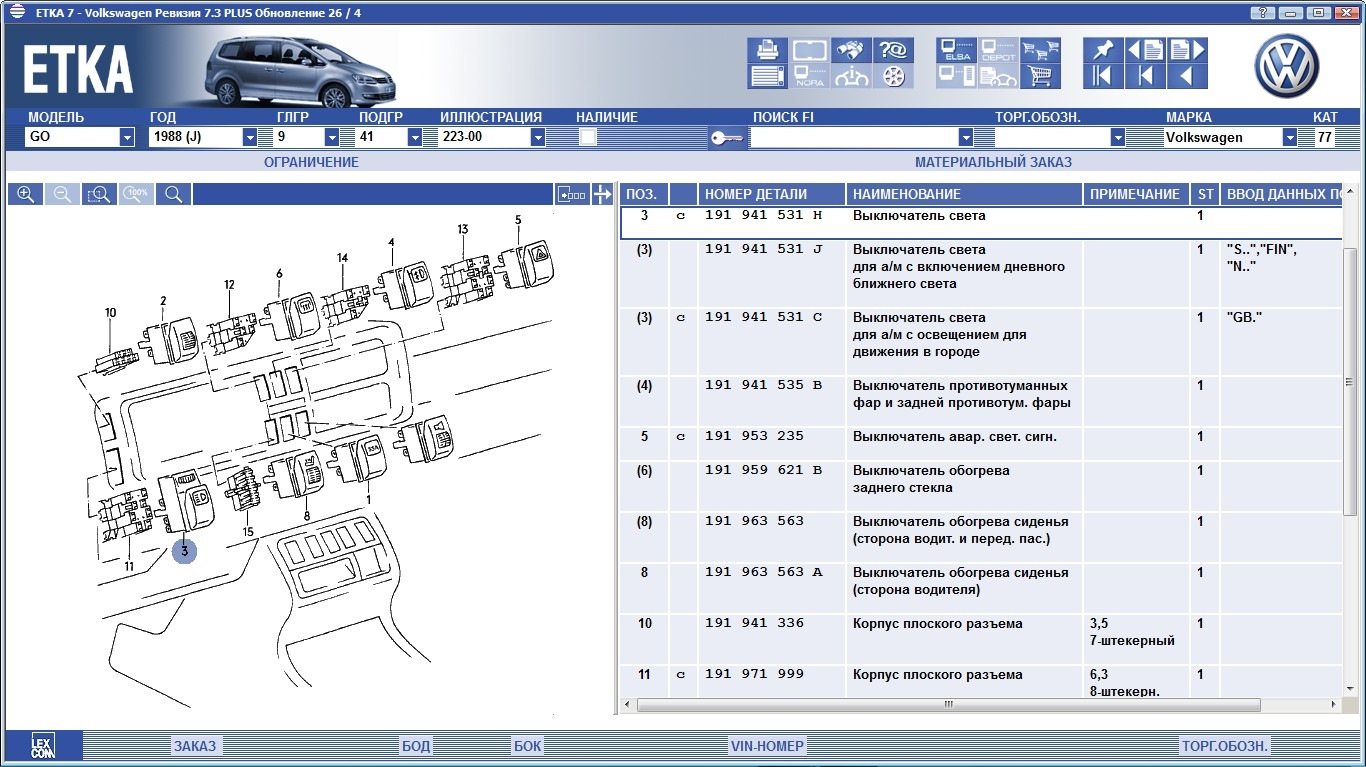The image size is (1366, 767).
Task: Click the pushpin bookmark icon
Action: [x=1103, y=50]
